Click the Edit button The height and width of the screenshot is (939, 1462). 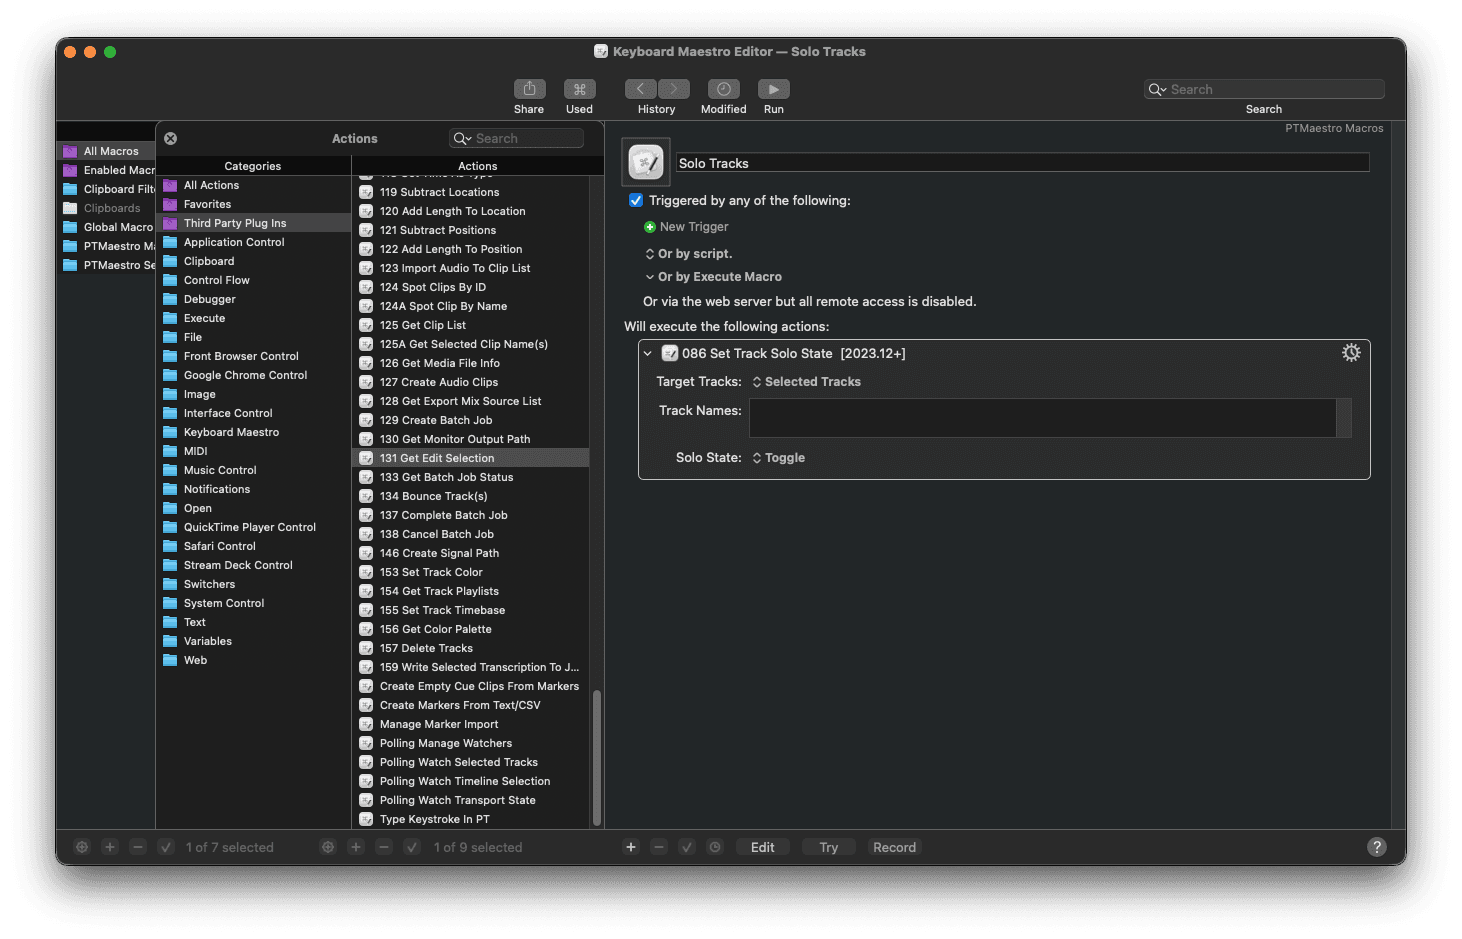(763, 847)
